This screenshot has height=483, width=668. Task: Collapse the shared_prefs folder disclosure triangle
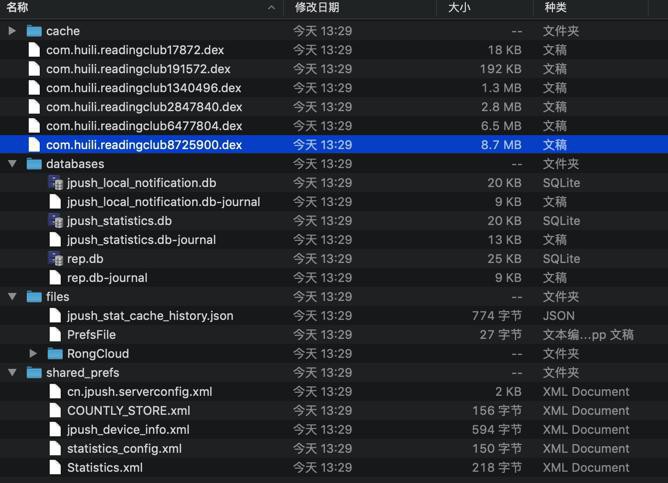[x=12, y=373]
